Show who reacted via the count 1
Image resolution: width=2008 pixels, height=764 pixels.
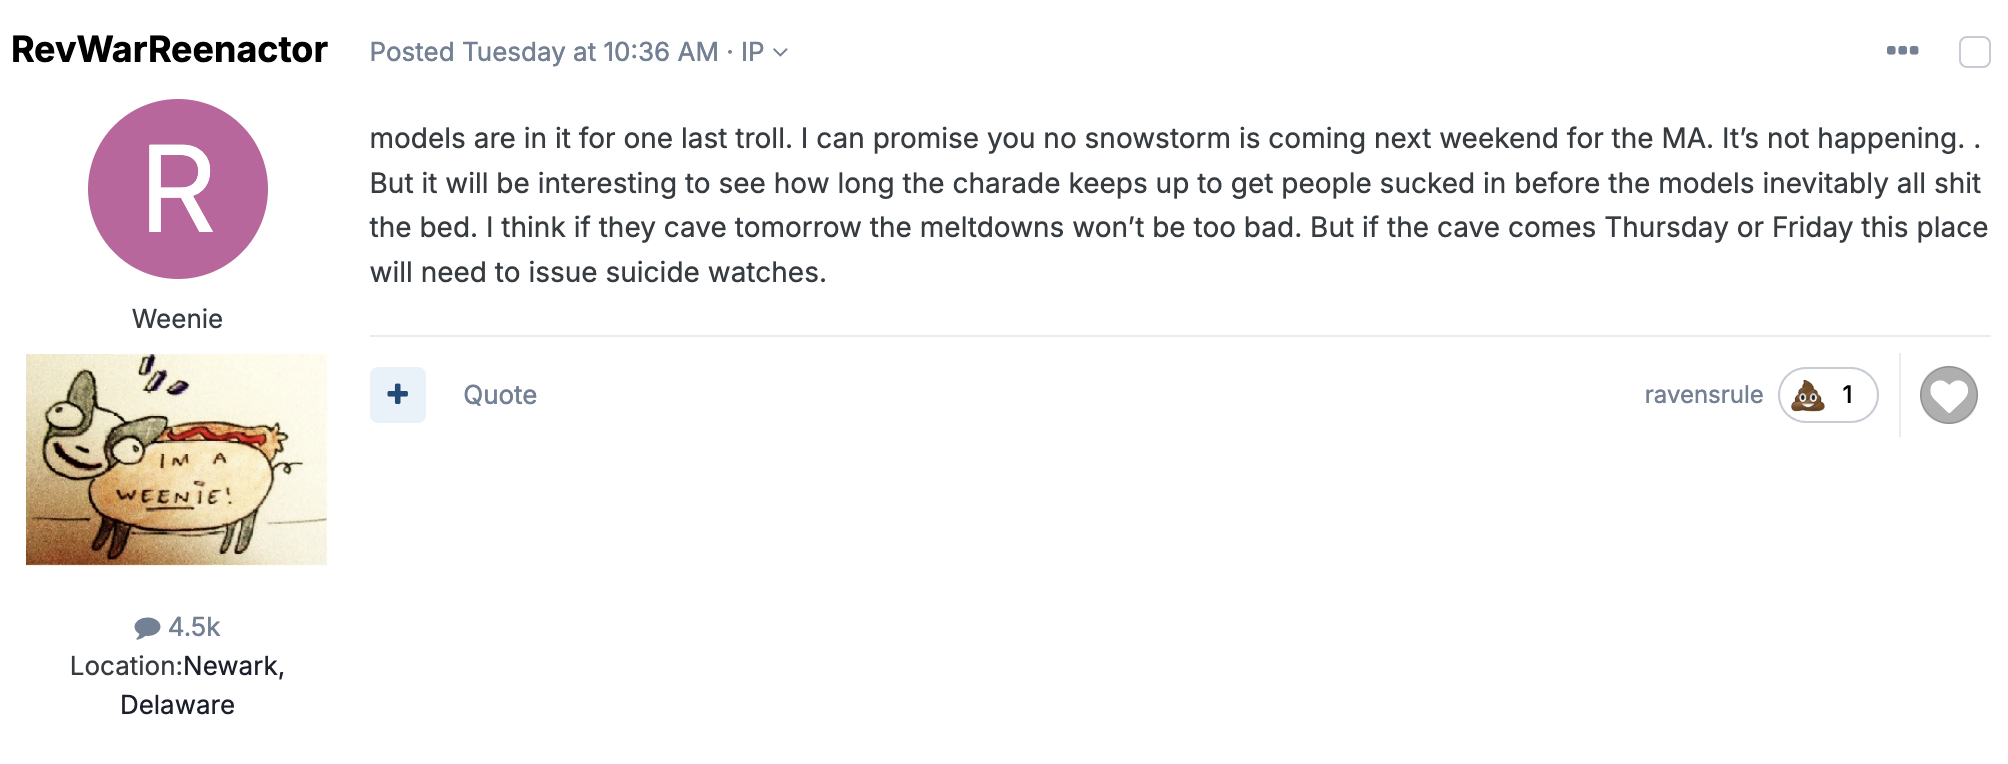tap(1848, 395)
